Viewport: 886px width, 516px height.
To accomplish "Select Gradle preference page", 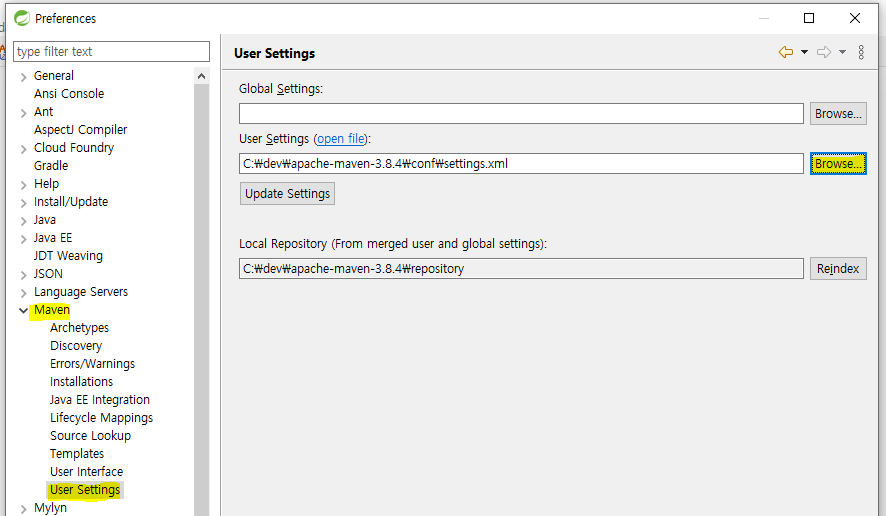I will 51,166.
